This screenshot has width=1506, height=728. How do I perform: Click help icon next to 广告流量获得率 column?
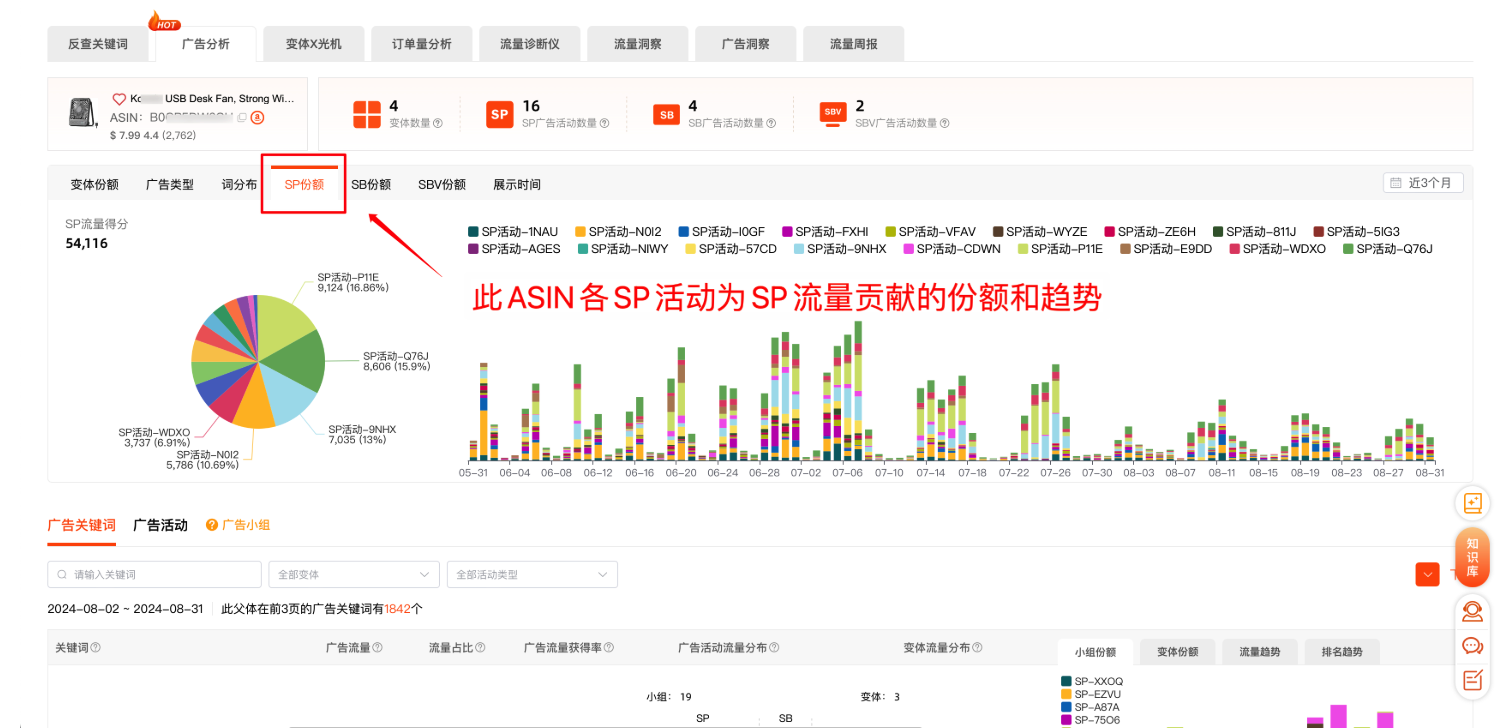pos(608,648)
